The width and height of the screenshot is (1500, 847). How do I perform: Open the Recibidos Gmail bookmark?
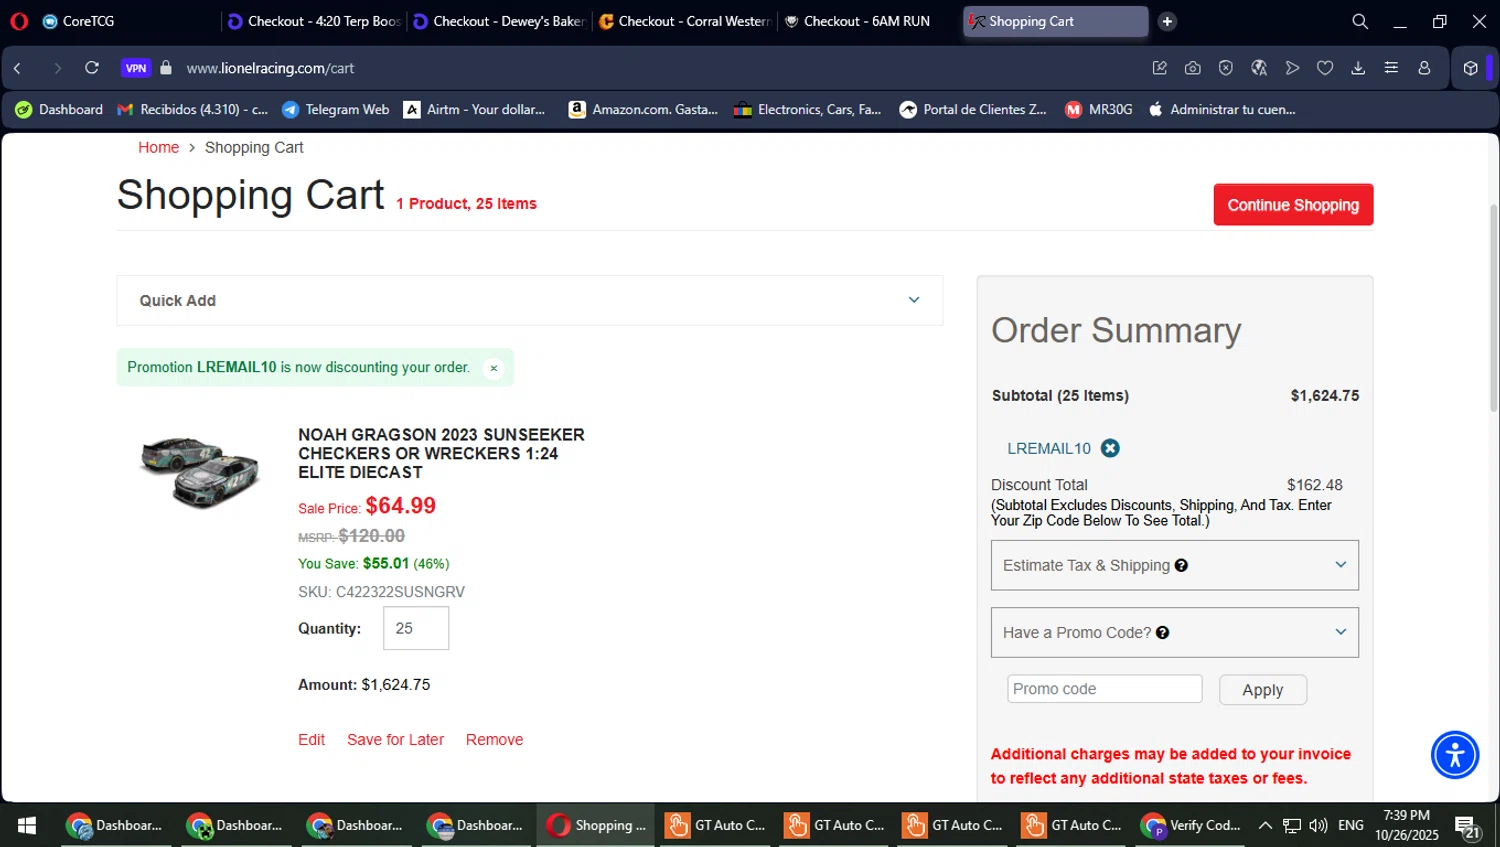[x=193, y=110]
